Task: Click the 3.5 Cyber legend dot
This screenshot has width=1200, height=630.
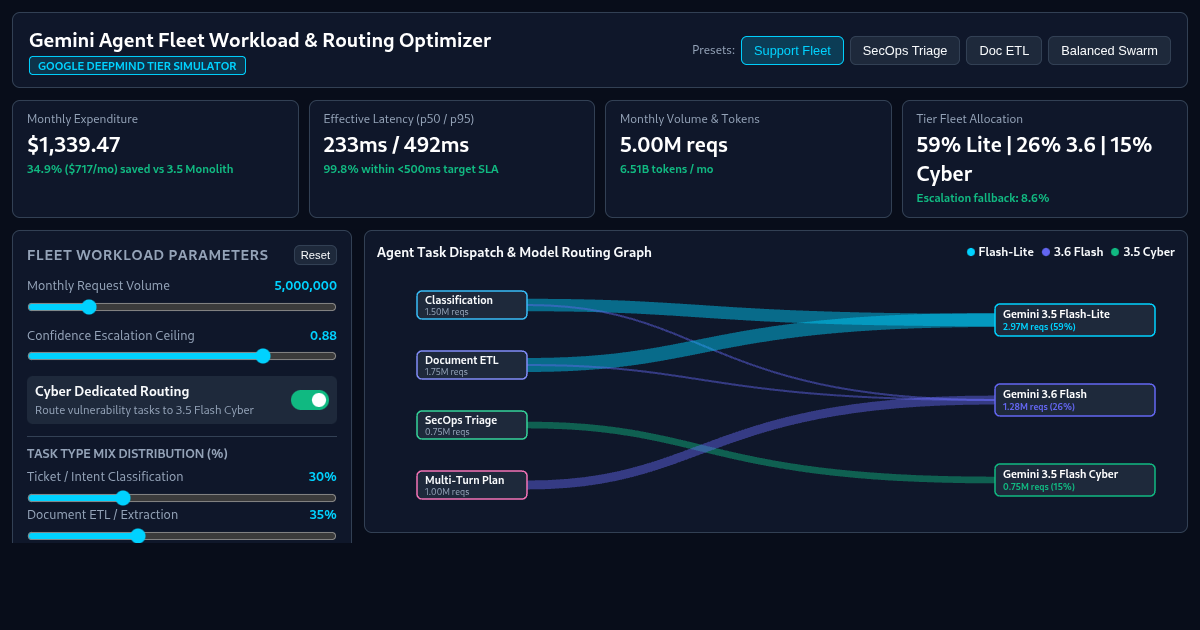Action: (1115, 252)
